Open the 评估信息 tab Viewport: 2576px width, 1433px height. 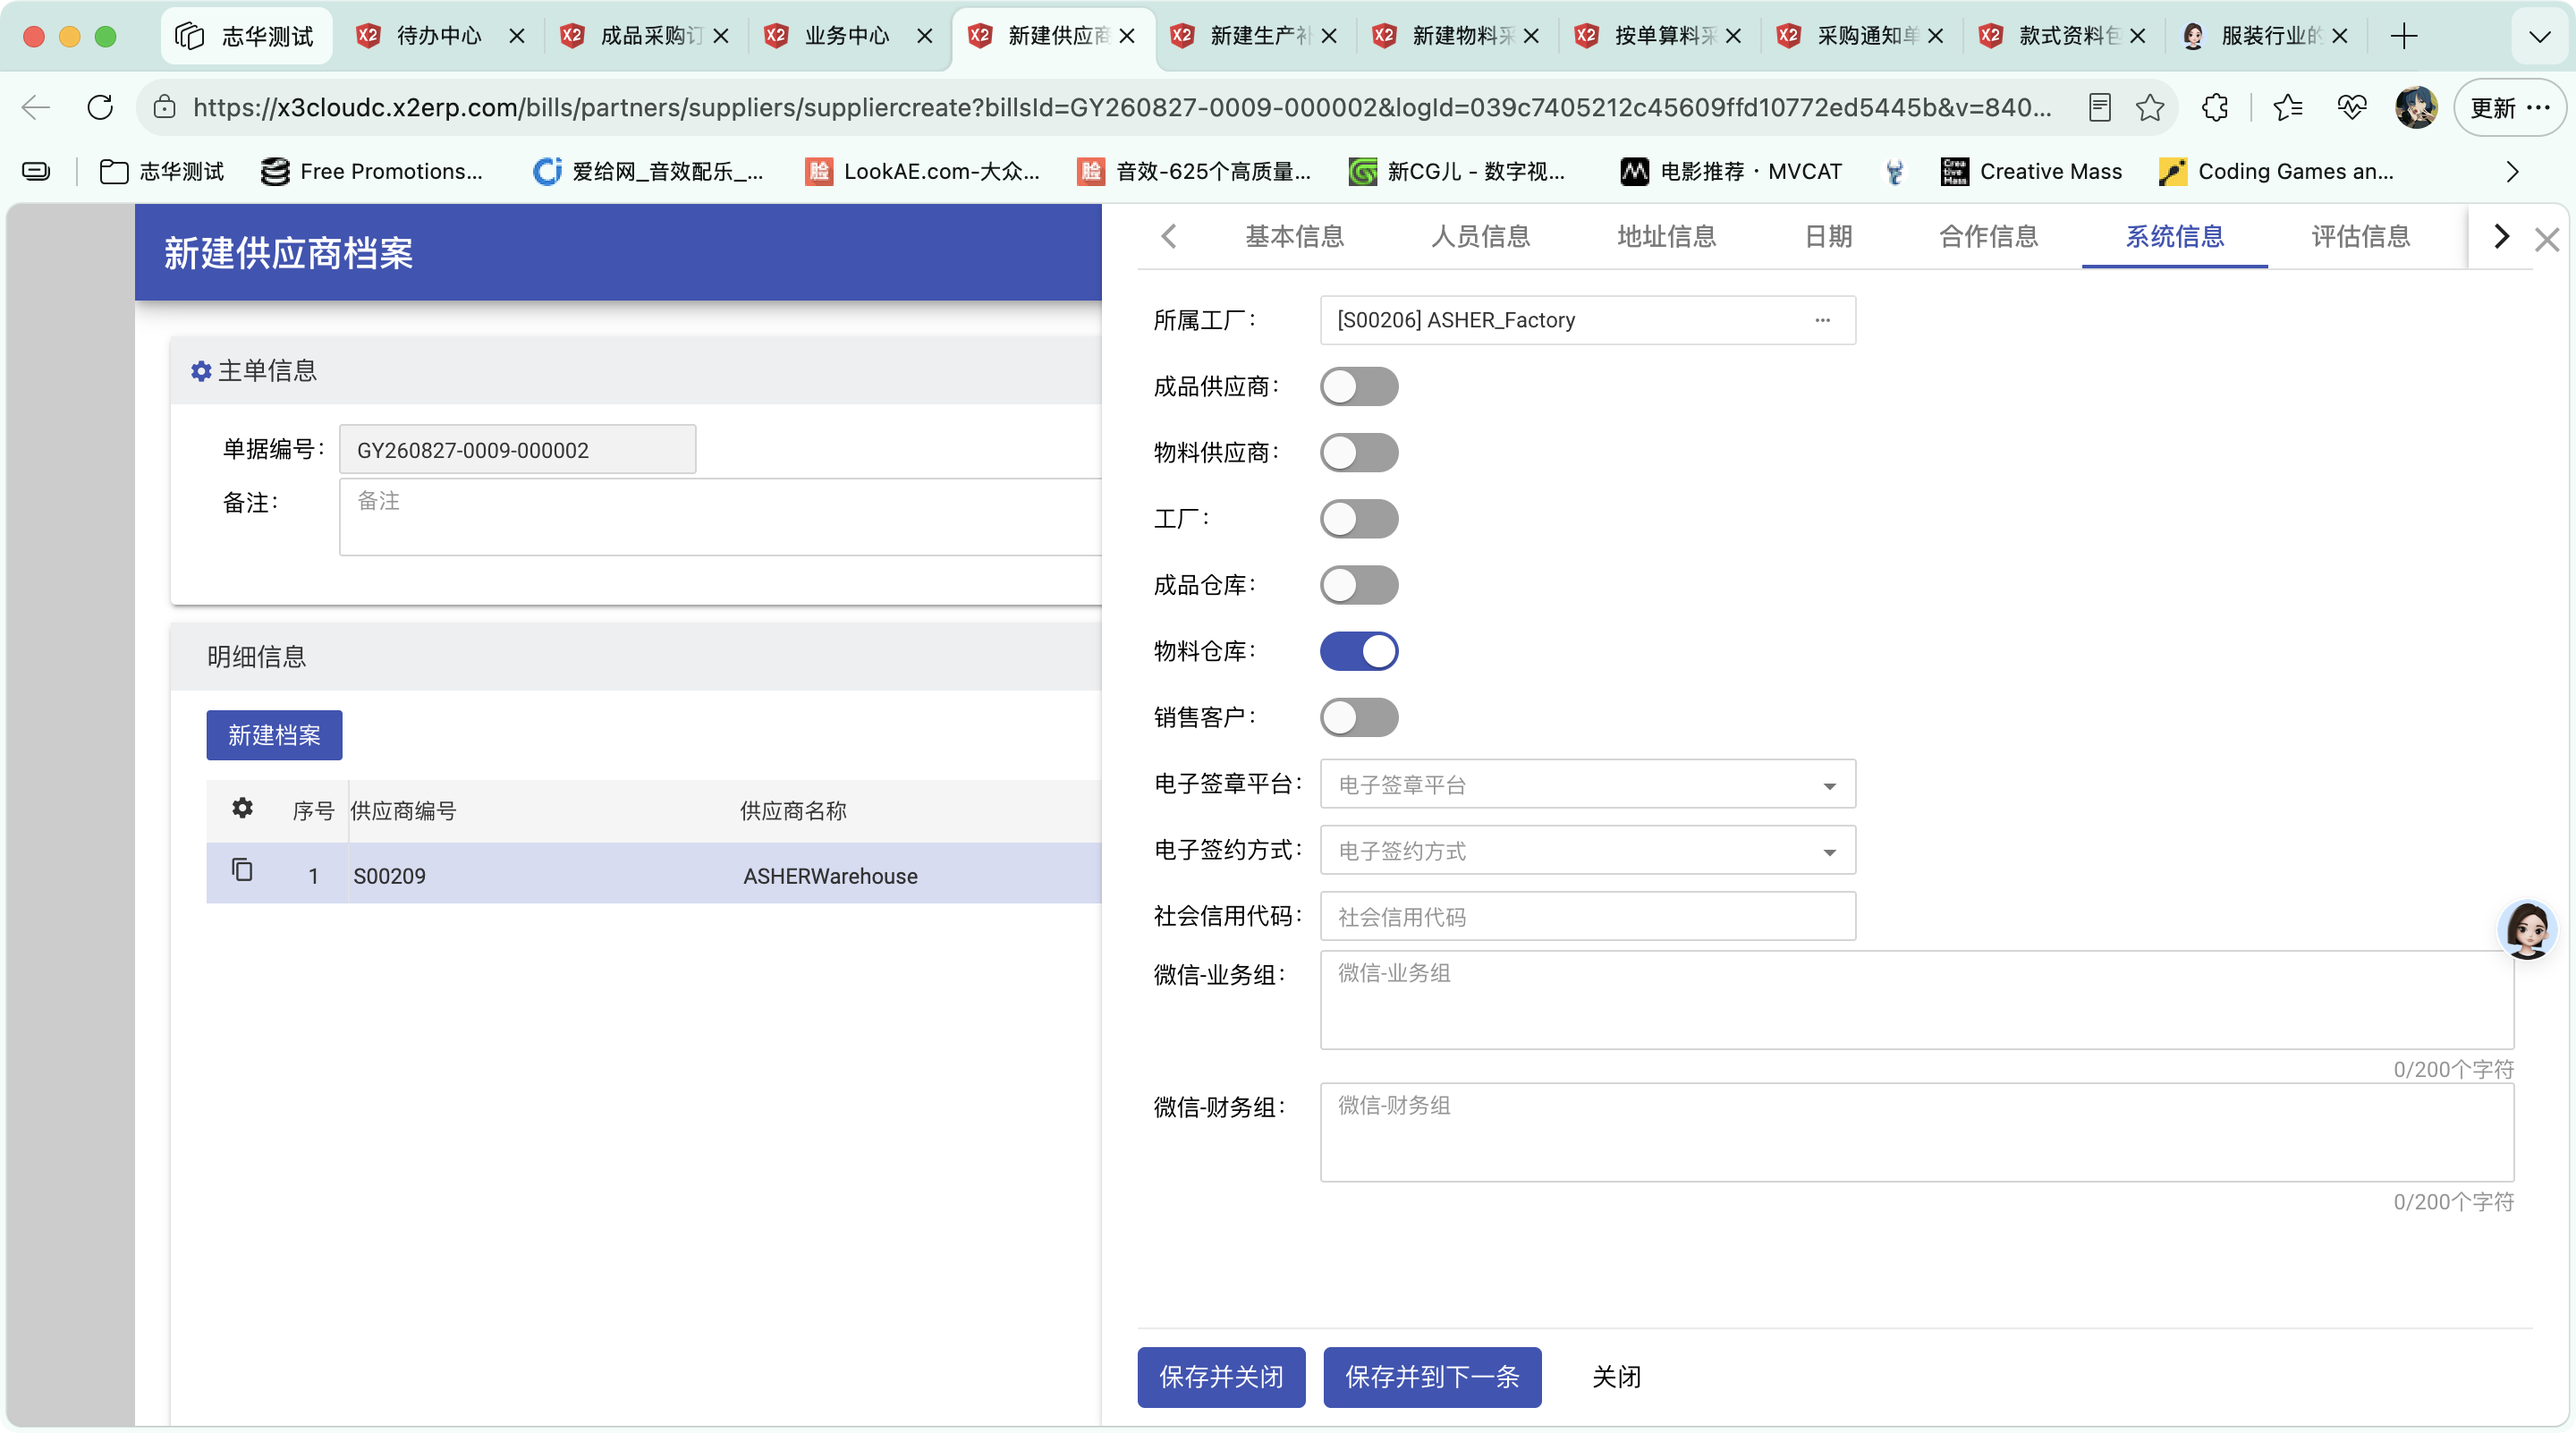click(2360, 237)
